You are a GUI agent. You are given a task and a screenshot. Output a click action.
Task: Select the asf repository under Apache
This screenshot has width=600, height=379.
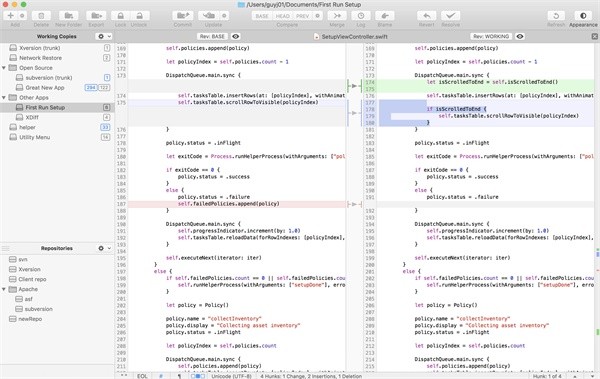coord(57,299)
